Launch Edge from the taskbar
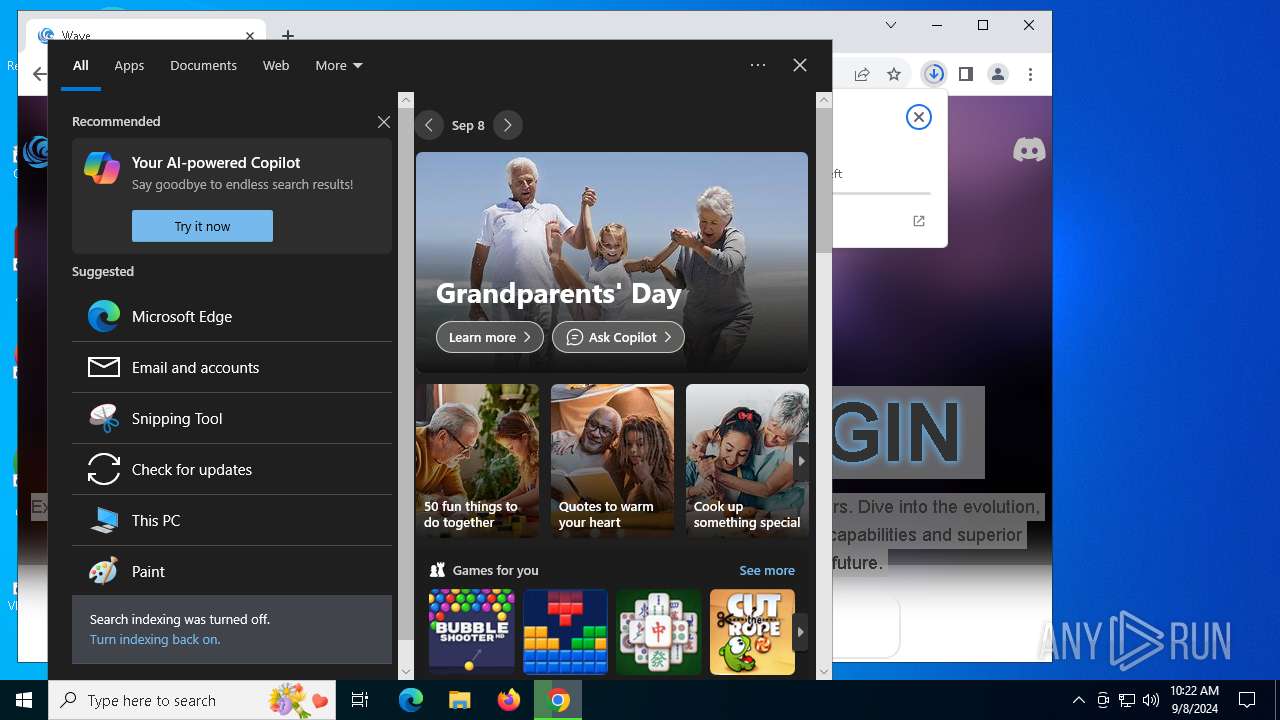Image resolution: width=1280 pixels, height=720 pixels. click(411, 700)
